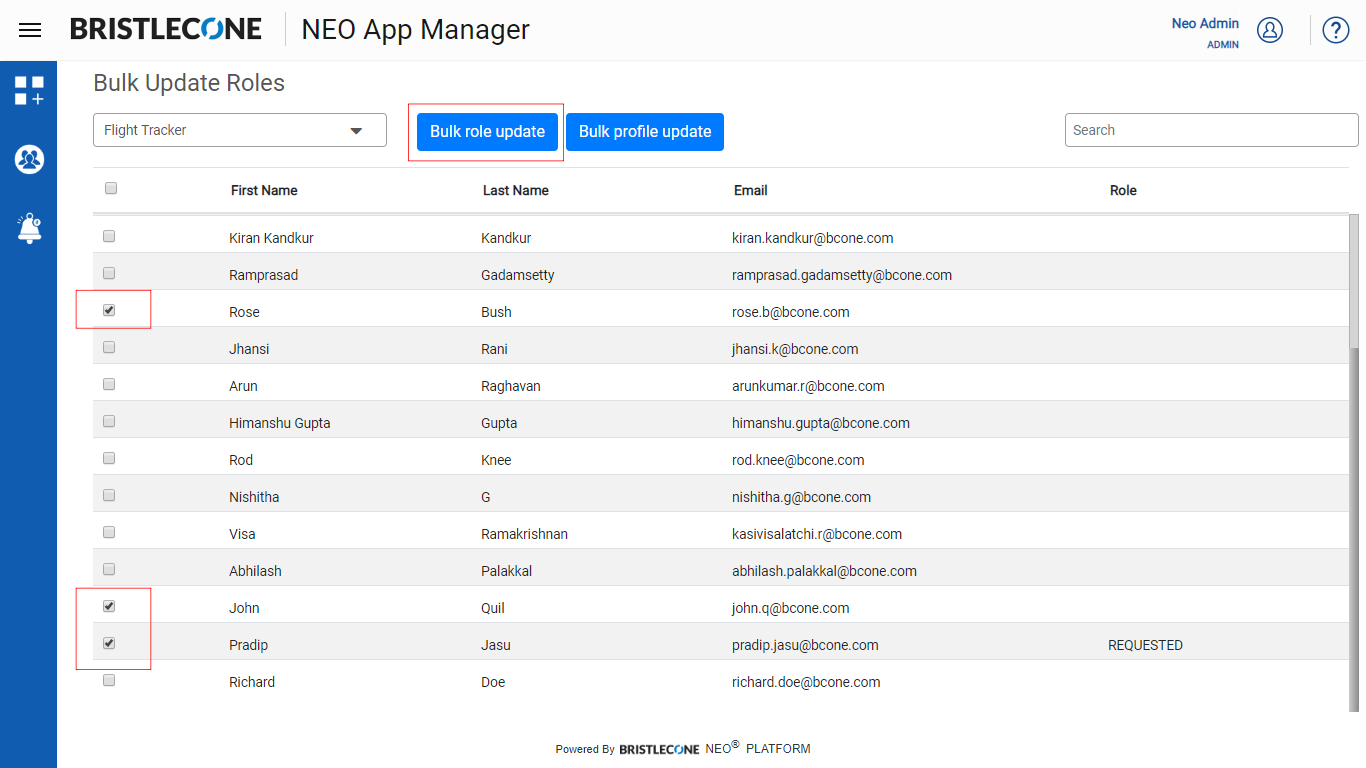Sort by the Email column header
The image size is (1366, 768).
pos(751,190)
